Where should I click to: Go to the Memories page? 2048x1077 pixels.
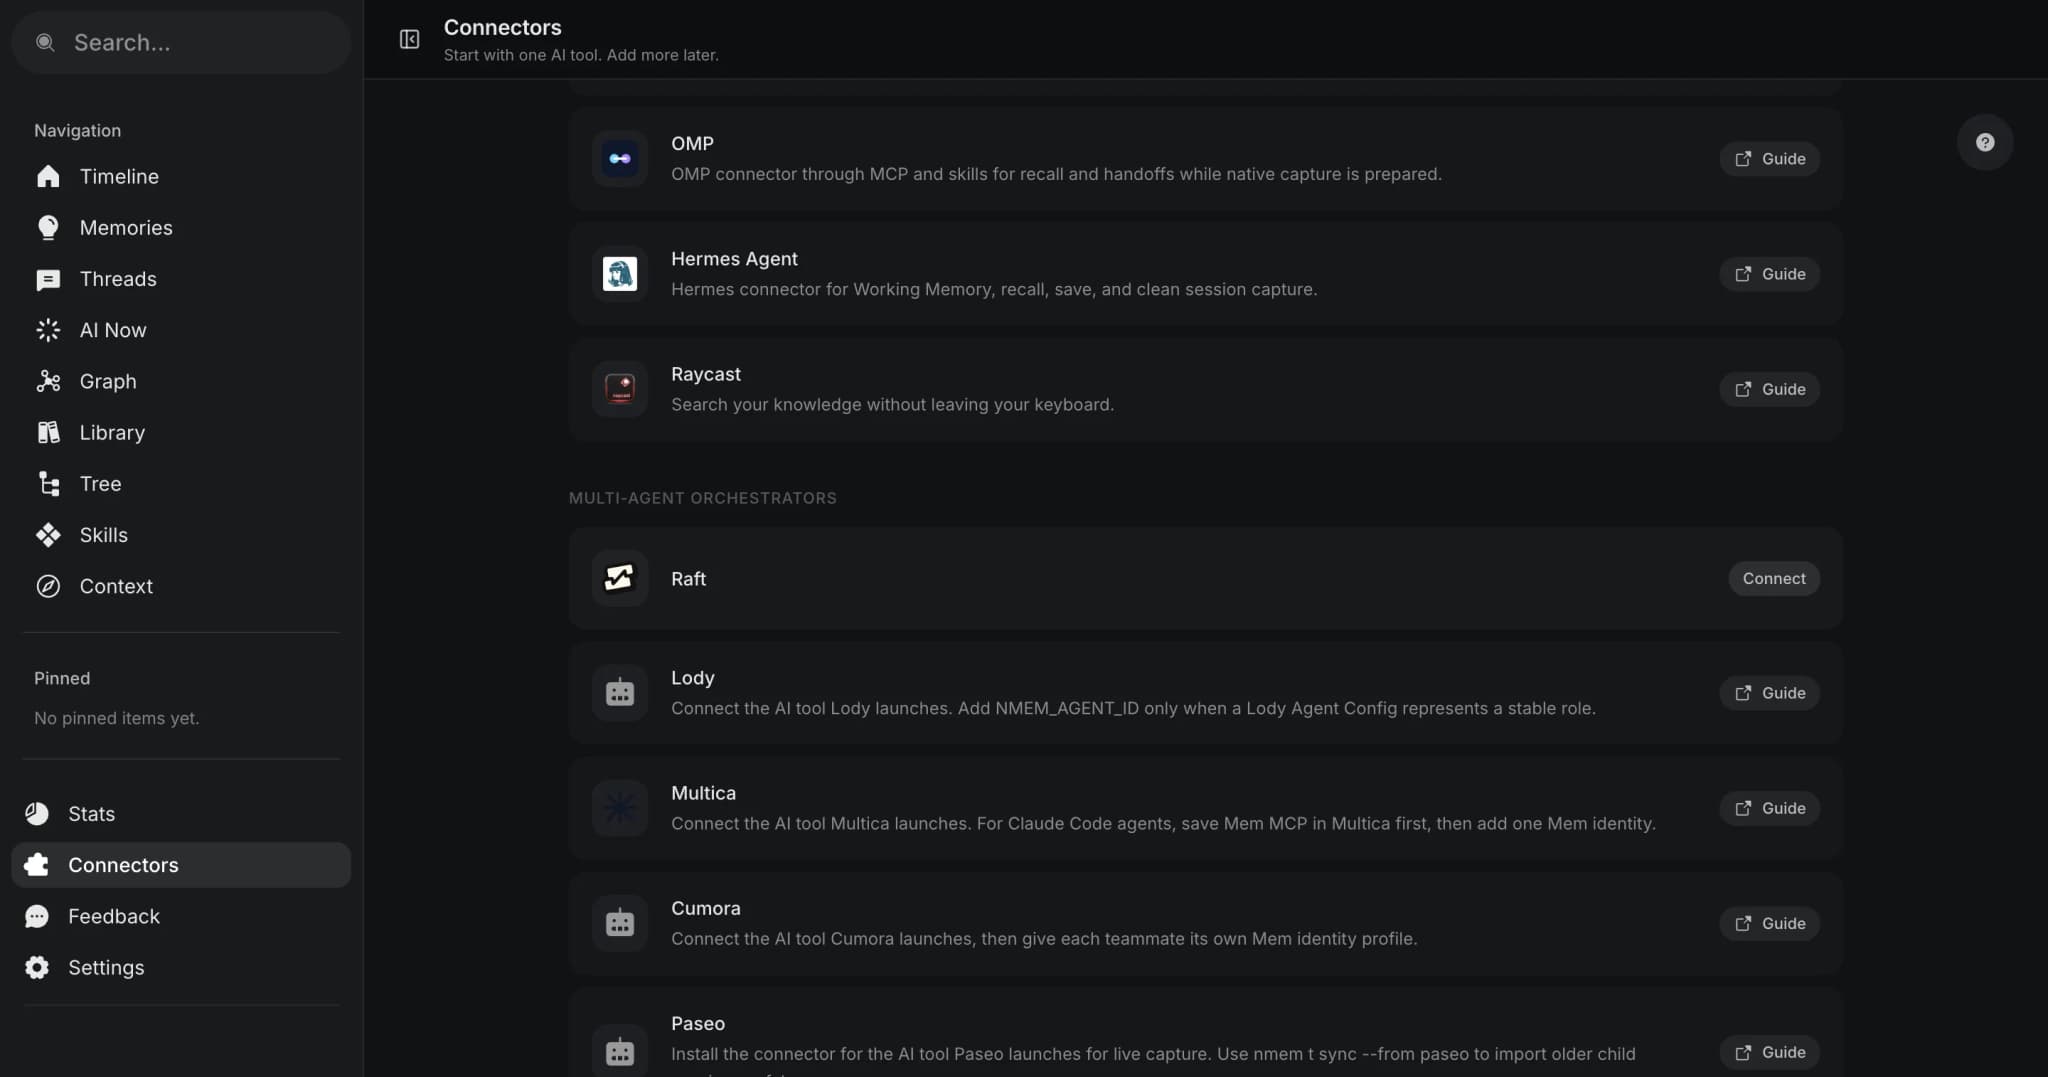pyautogui.click(x=181, y=228)
